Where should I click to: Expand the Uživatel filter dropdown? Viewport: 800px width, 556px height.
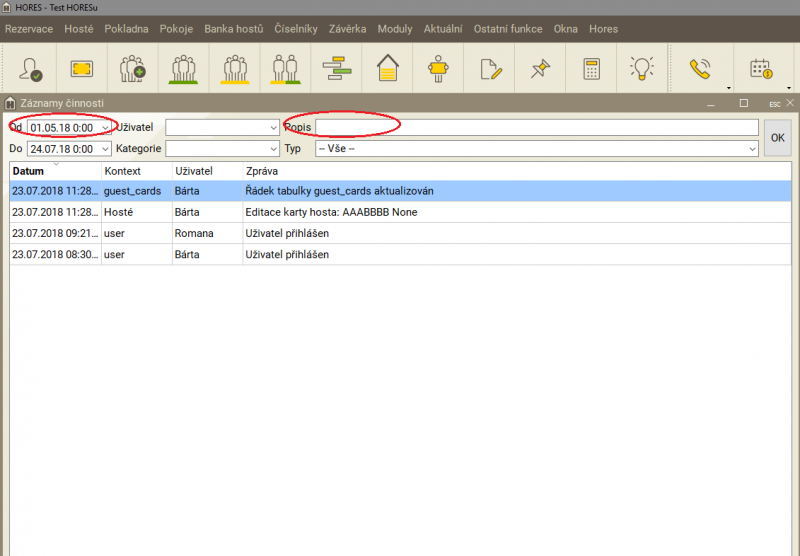tap(274, 128)
